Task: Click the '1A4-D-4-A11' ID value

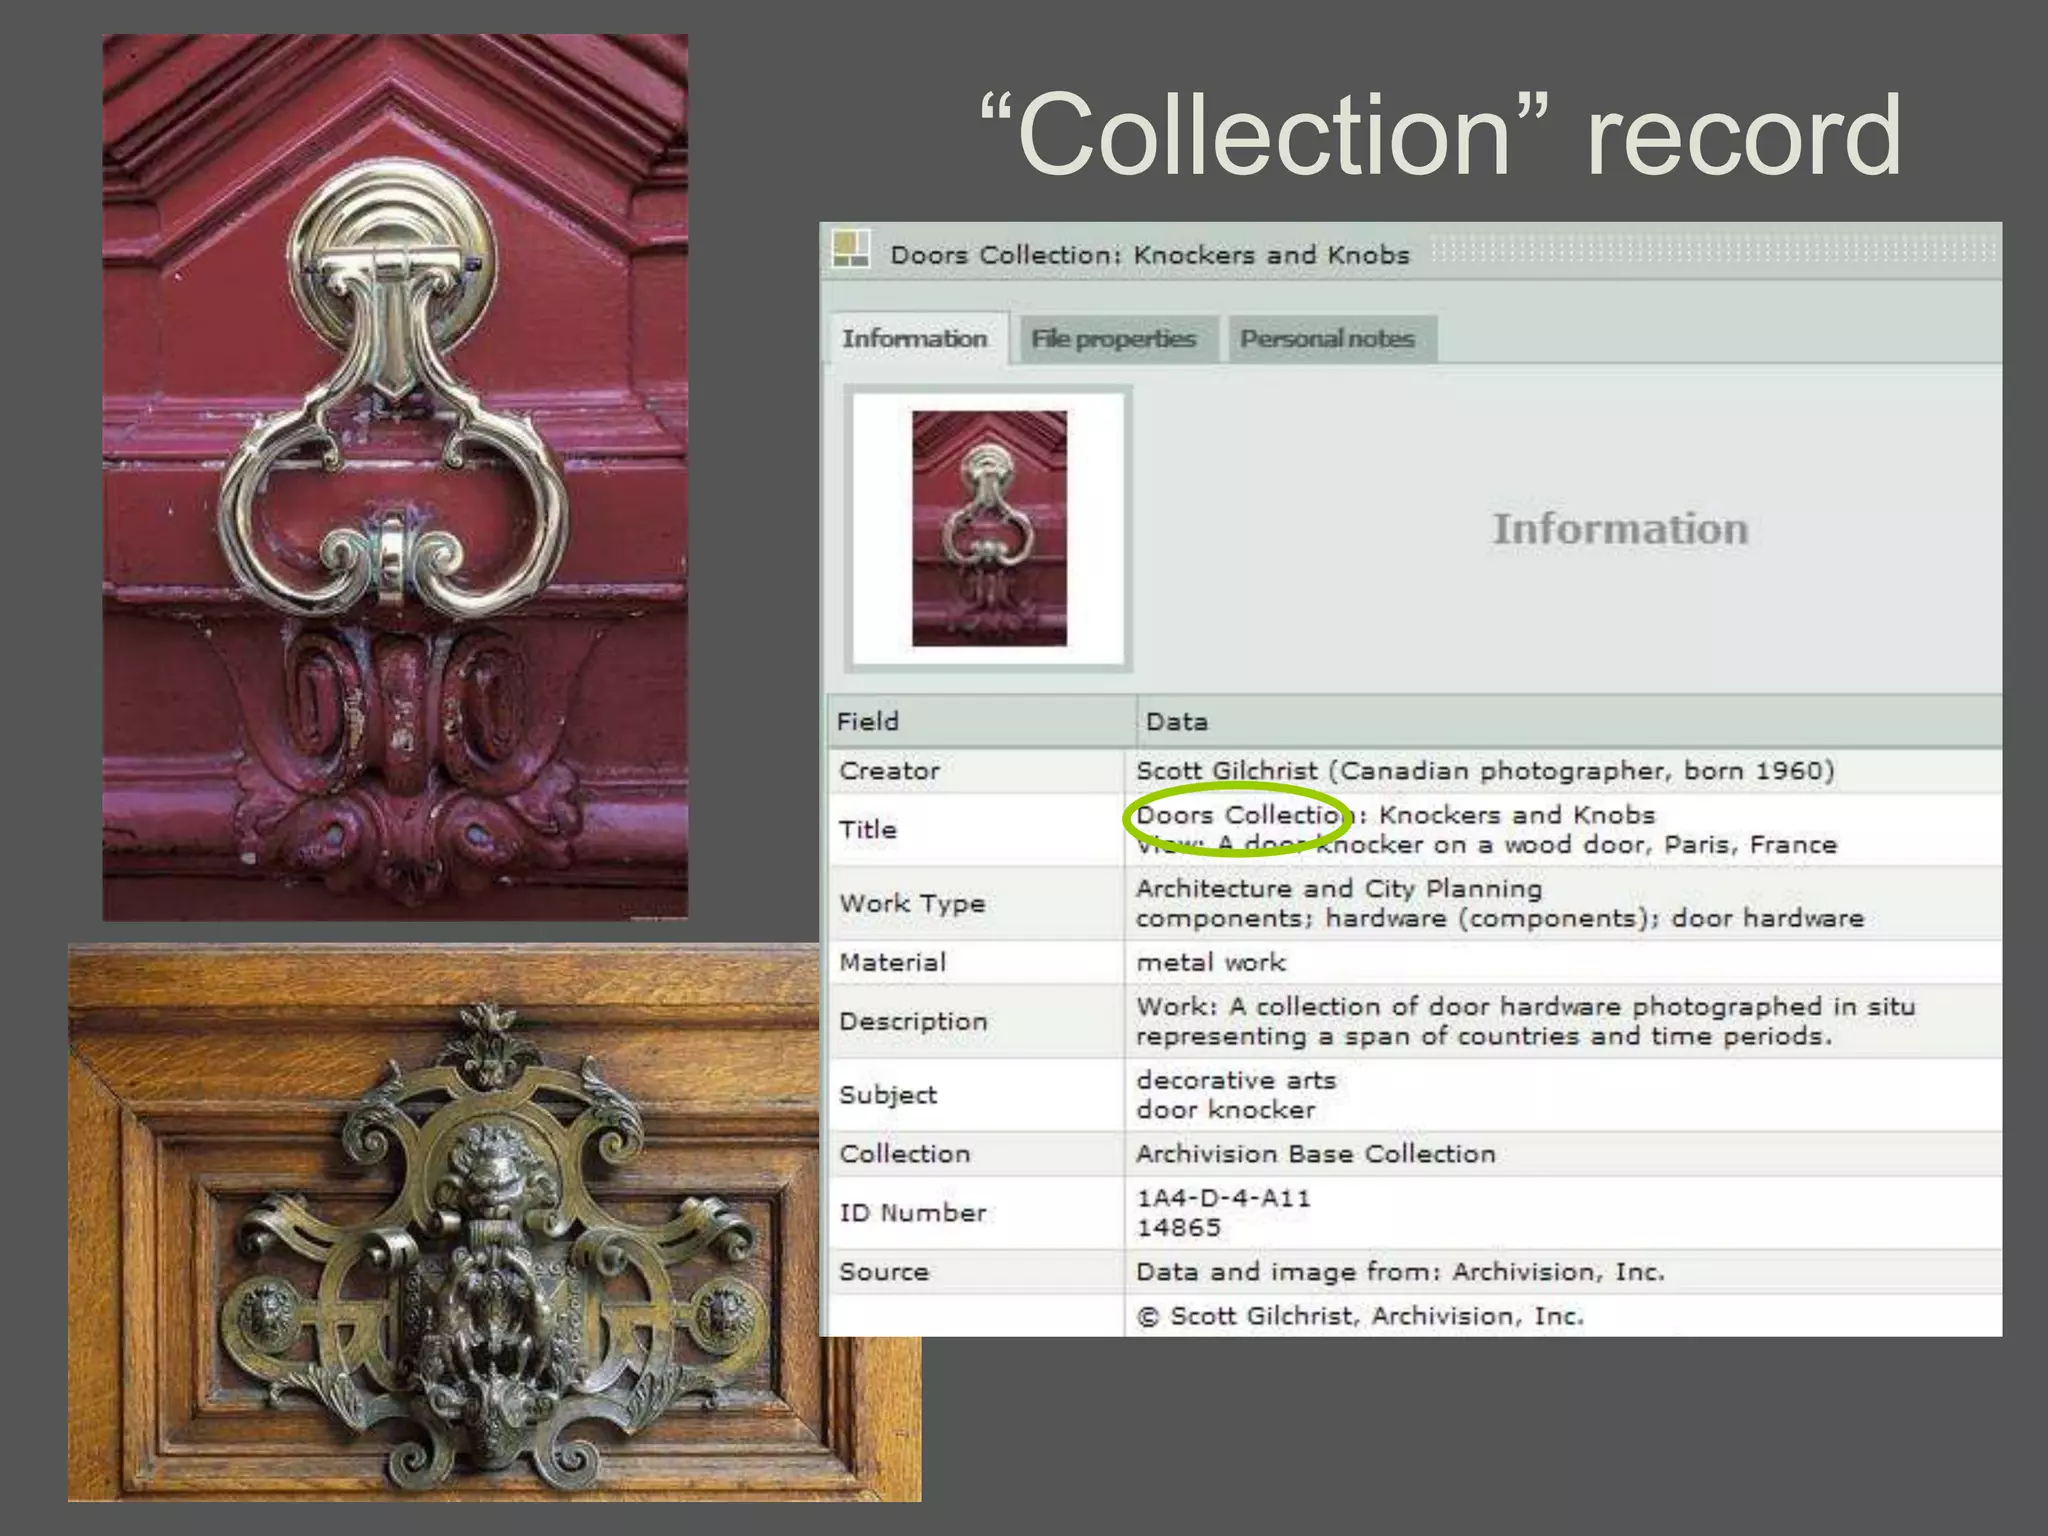Action: tap(1223, 1198)
